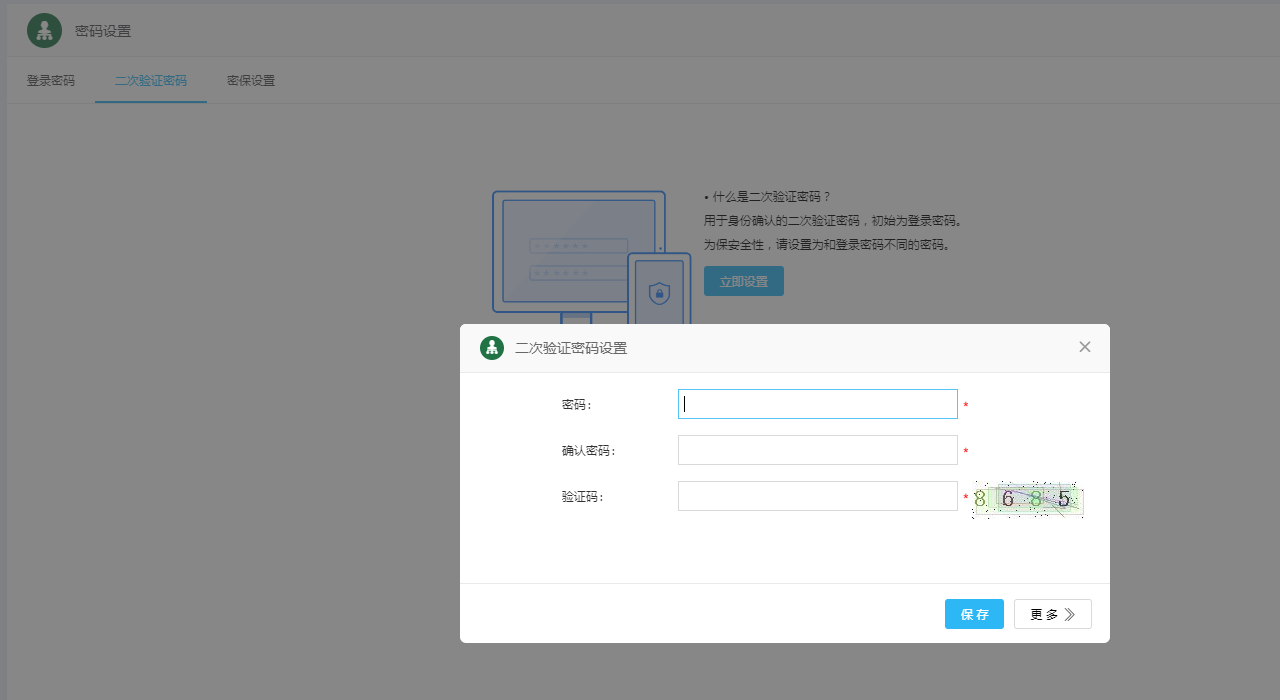Screen dimensions: 1280x700
Task: Save settings with the 保存 button
Action: [974, 614]
